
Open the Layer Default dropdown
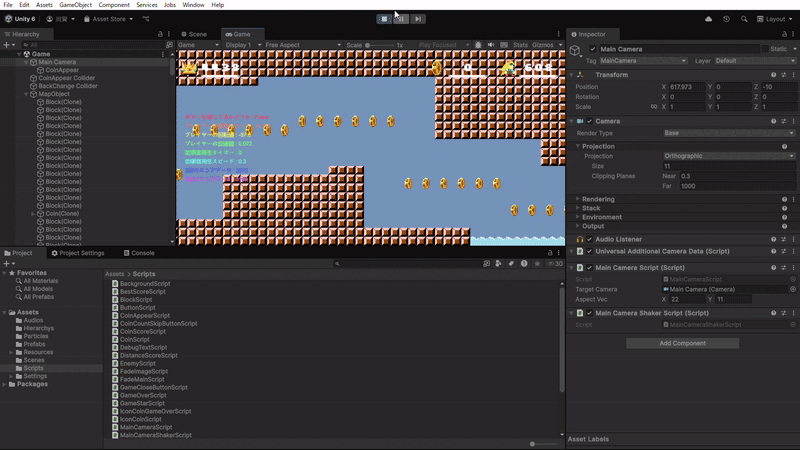(x=754, y=61)
